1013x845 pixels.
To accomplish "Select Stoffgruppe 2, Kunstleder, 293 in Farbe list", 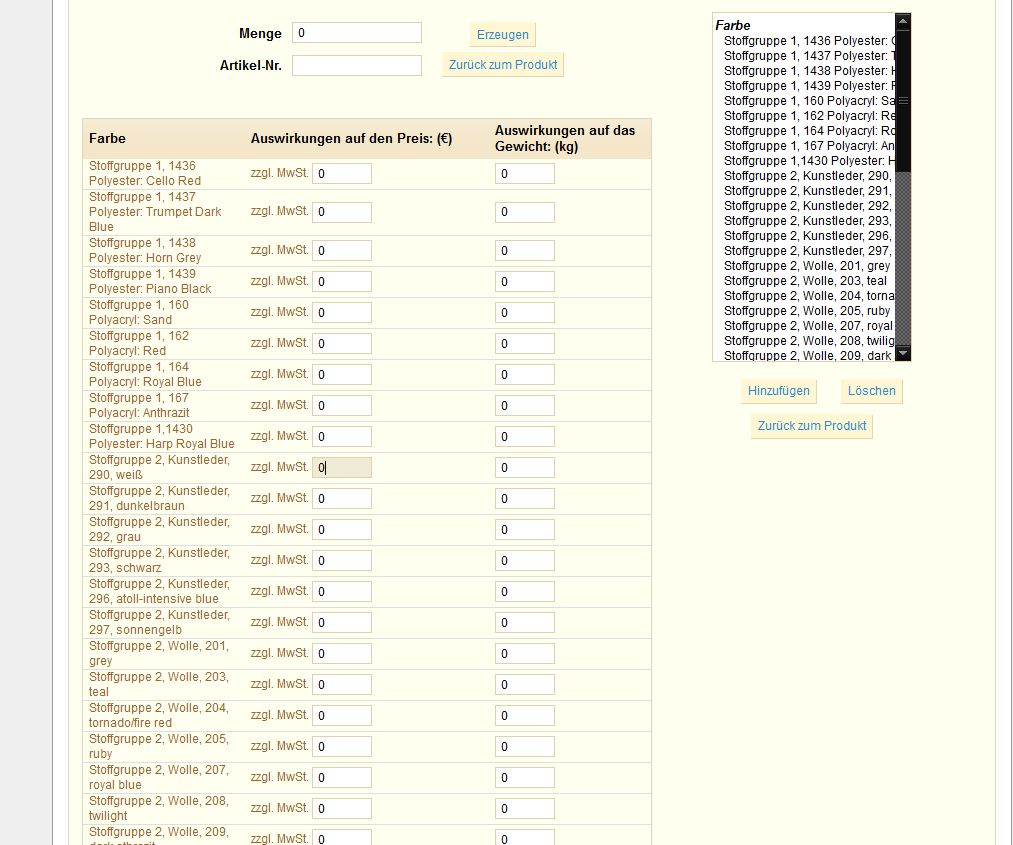I will (x=809, y=220).
